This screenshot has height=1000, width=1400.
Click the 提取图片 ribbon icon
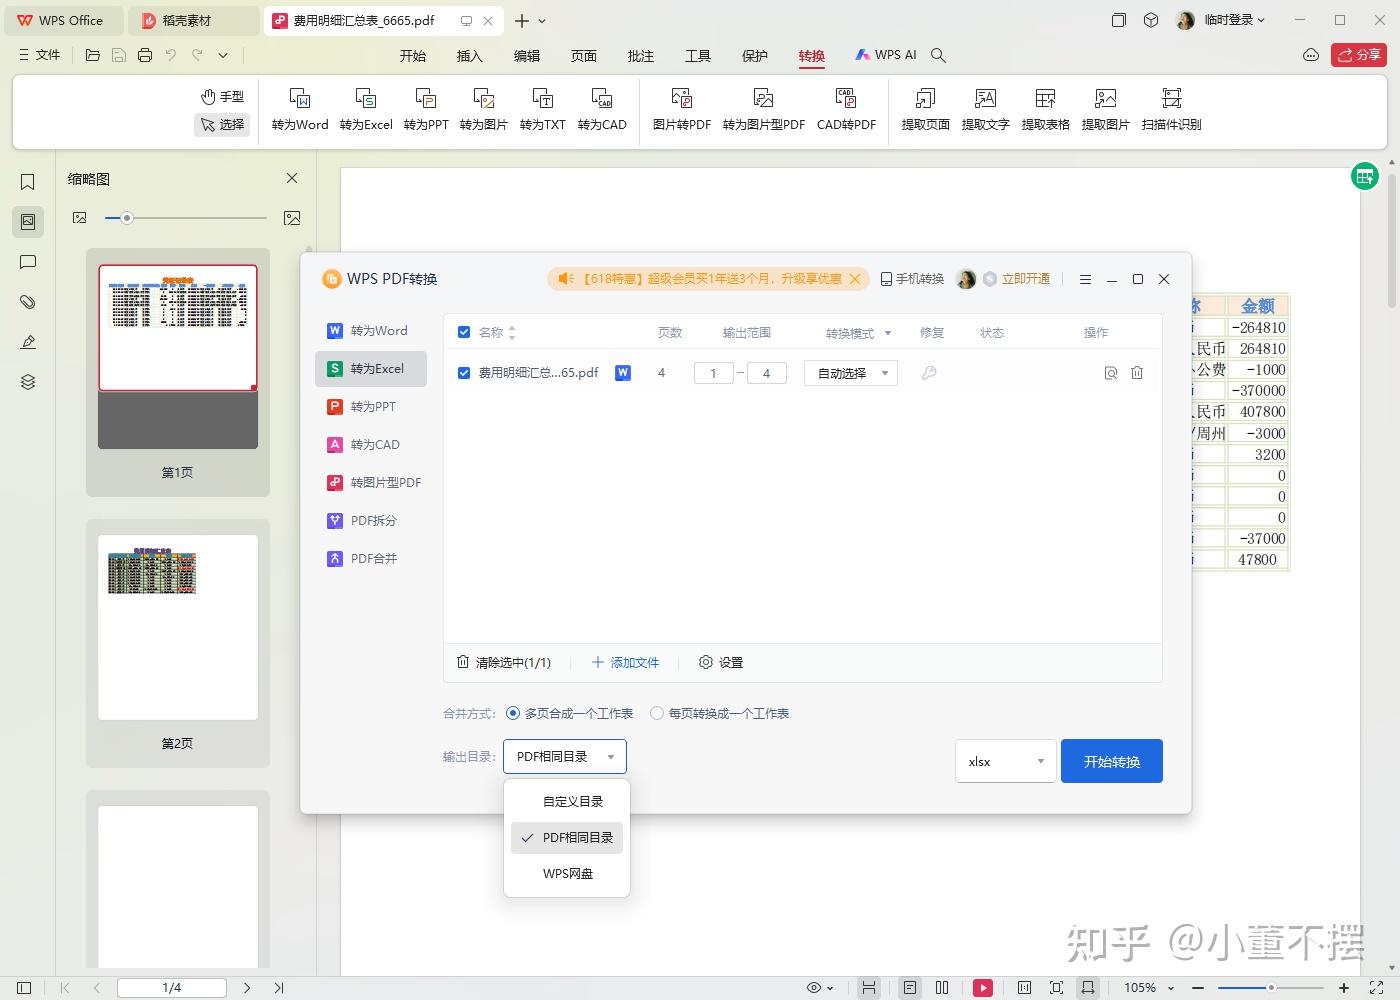pos(1106,109)
